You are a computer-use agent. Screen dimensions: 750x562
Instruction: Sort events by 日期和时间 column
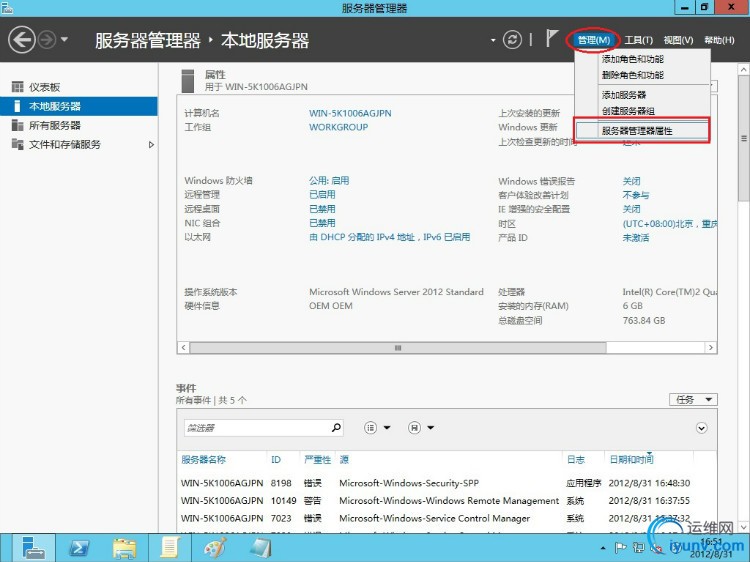[631, 460]
